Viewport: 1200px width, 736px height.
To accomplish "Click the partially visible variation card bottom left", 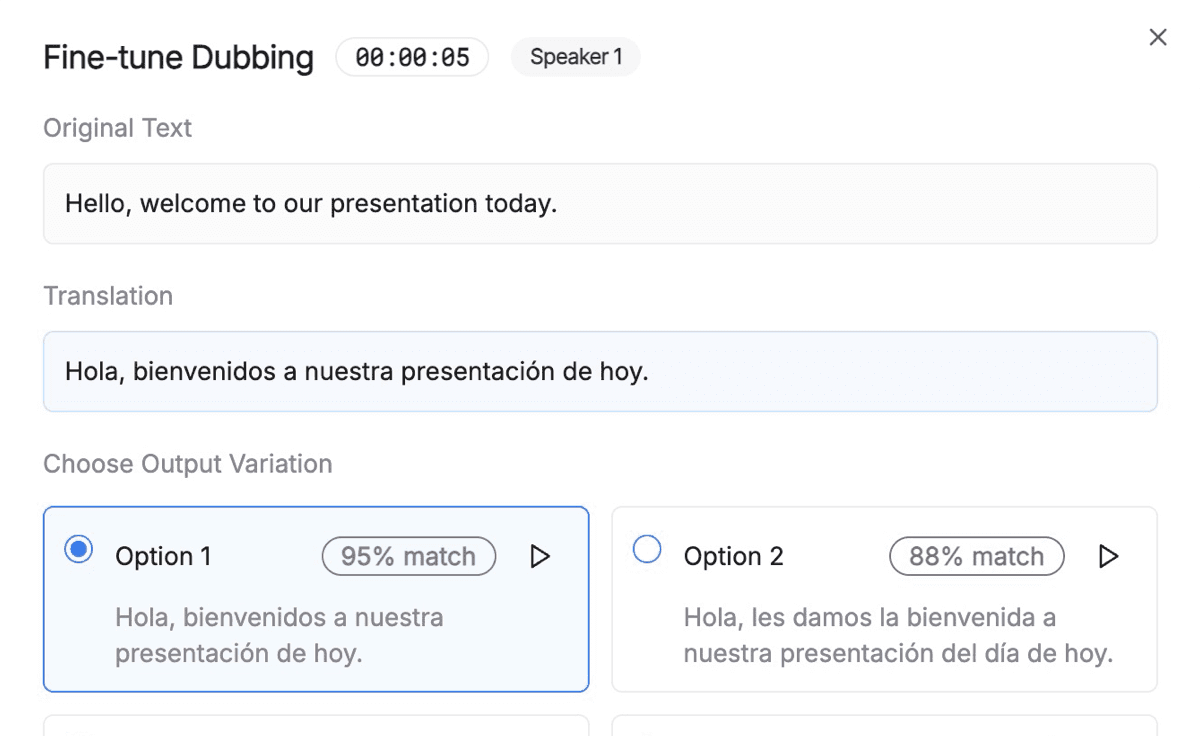I will [316, 728].
